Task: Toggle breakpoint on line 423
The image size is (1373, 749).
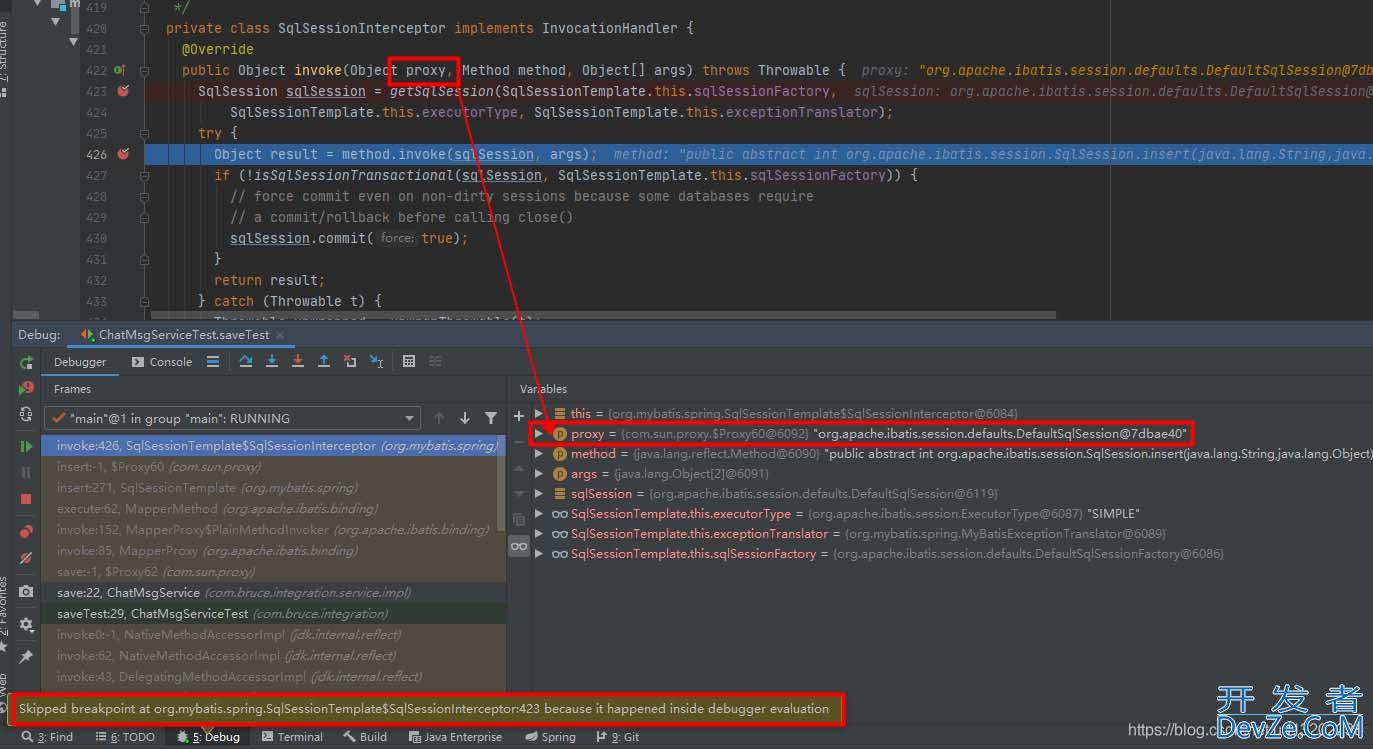Action: point(124,91)
